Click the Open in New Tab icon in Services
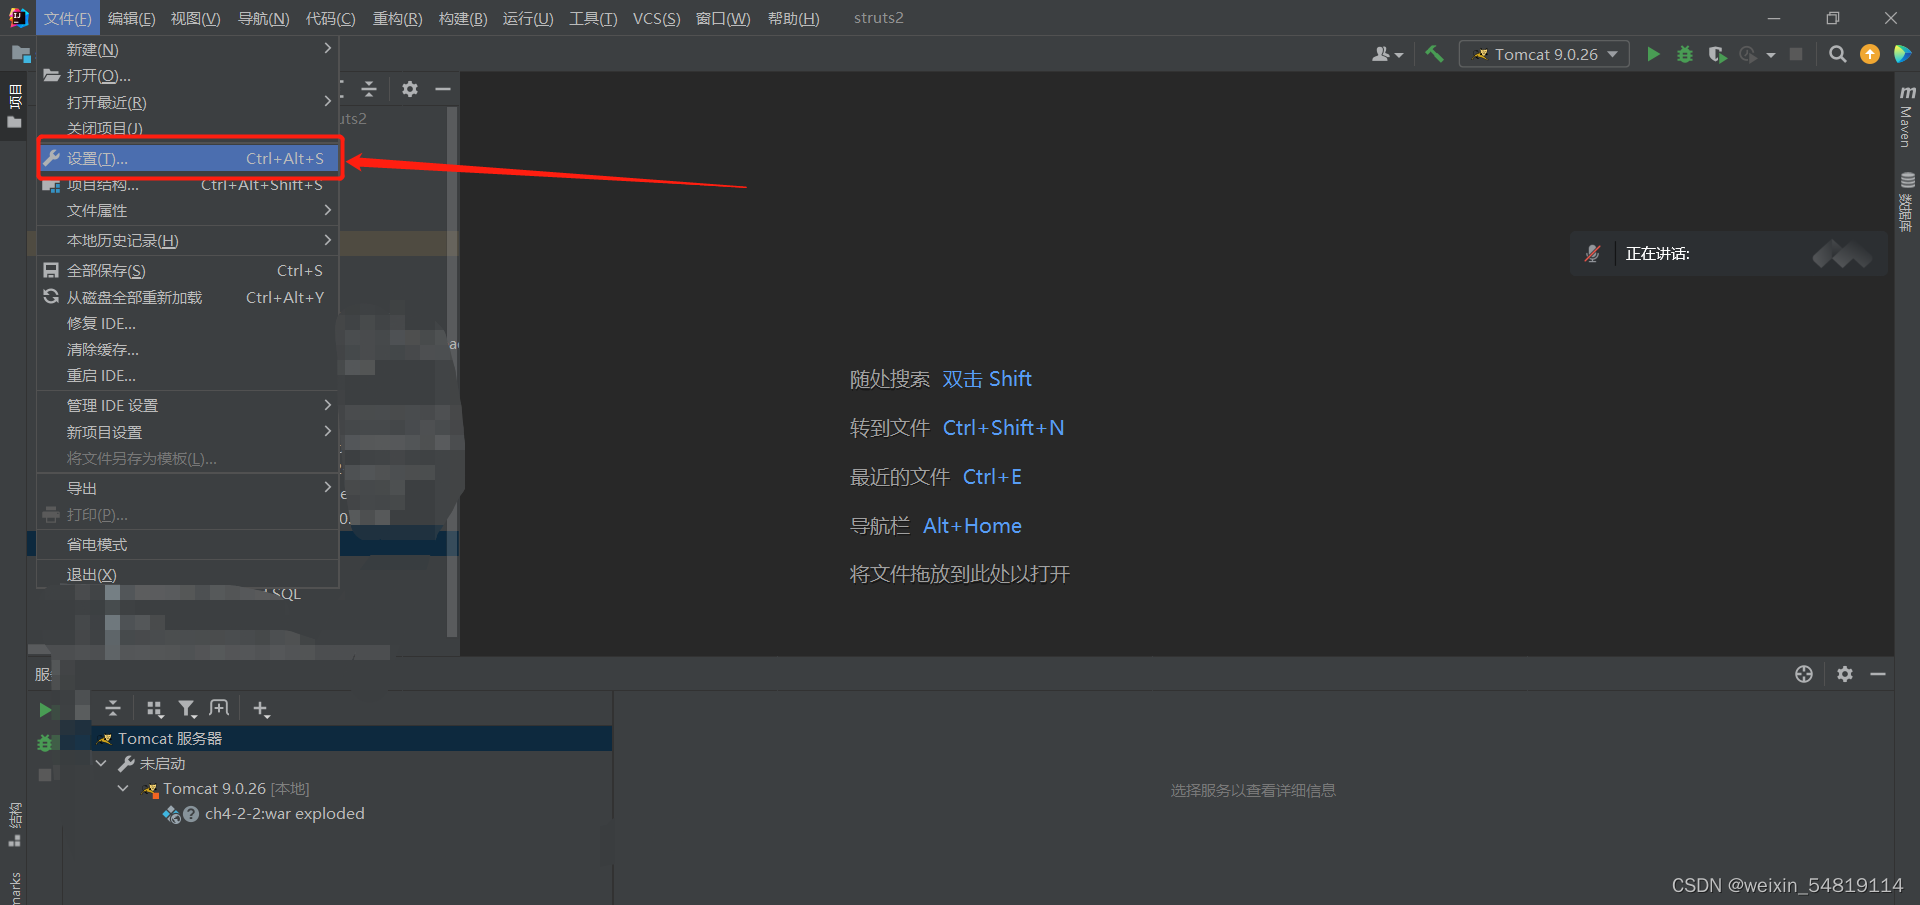Viewport: 1920px width, 905px height. pos(219,708)
